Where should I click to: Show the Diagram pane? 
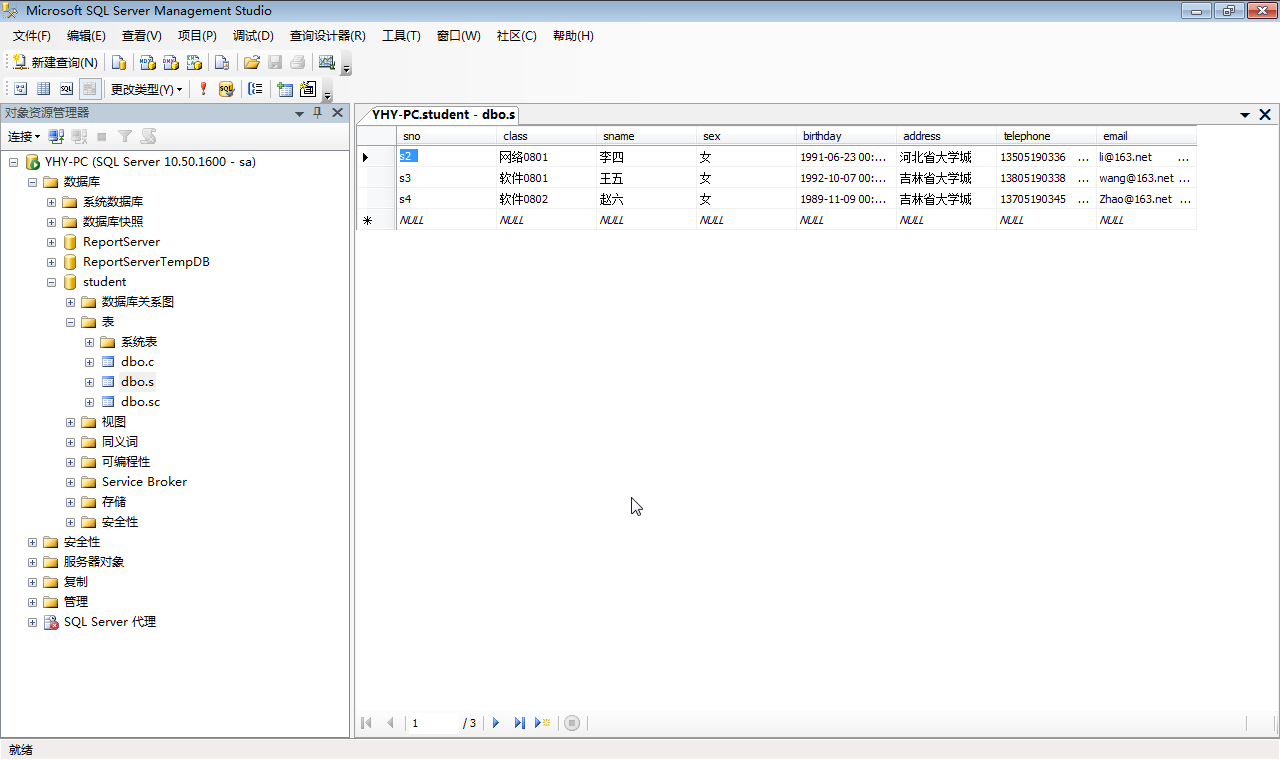click(x=20, y=89)
